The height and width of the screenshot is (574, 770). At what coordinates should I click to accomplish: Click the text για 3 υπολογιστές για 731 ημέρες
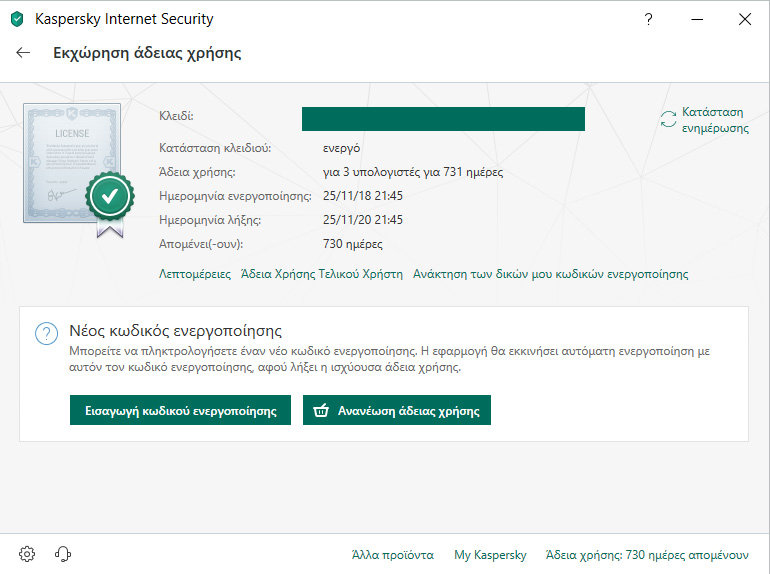(x=413, y=172)
